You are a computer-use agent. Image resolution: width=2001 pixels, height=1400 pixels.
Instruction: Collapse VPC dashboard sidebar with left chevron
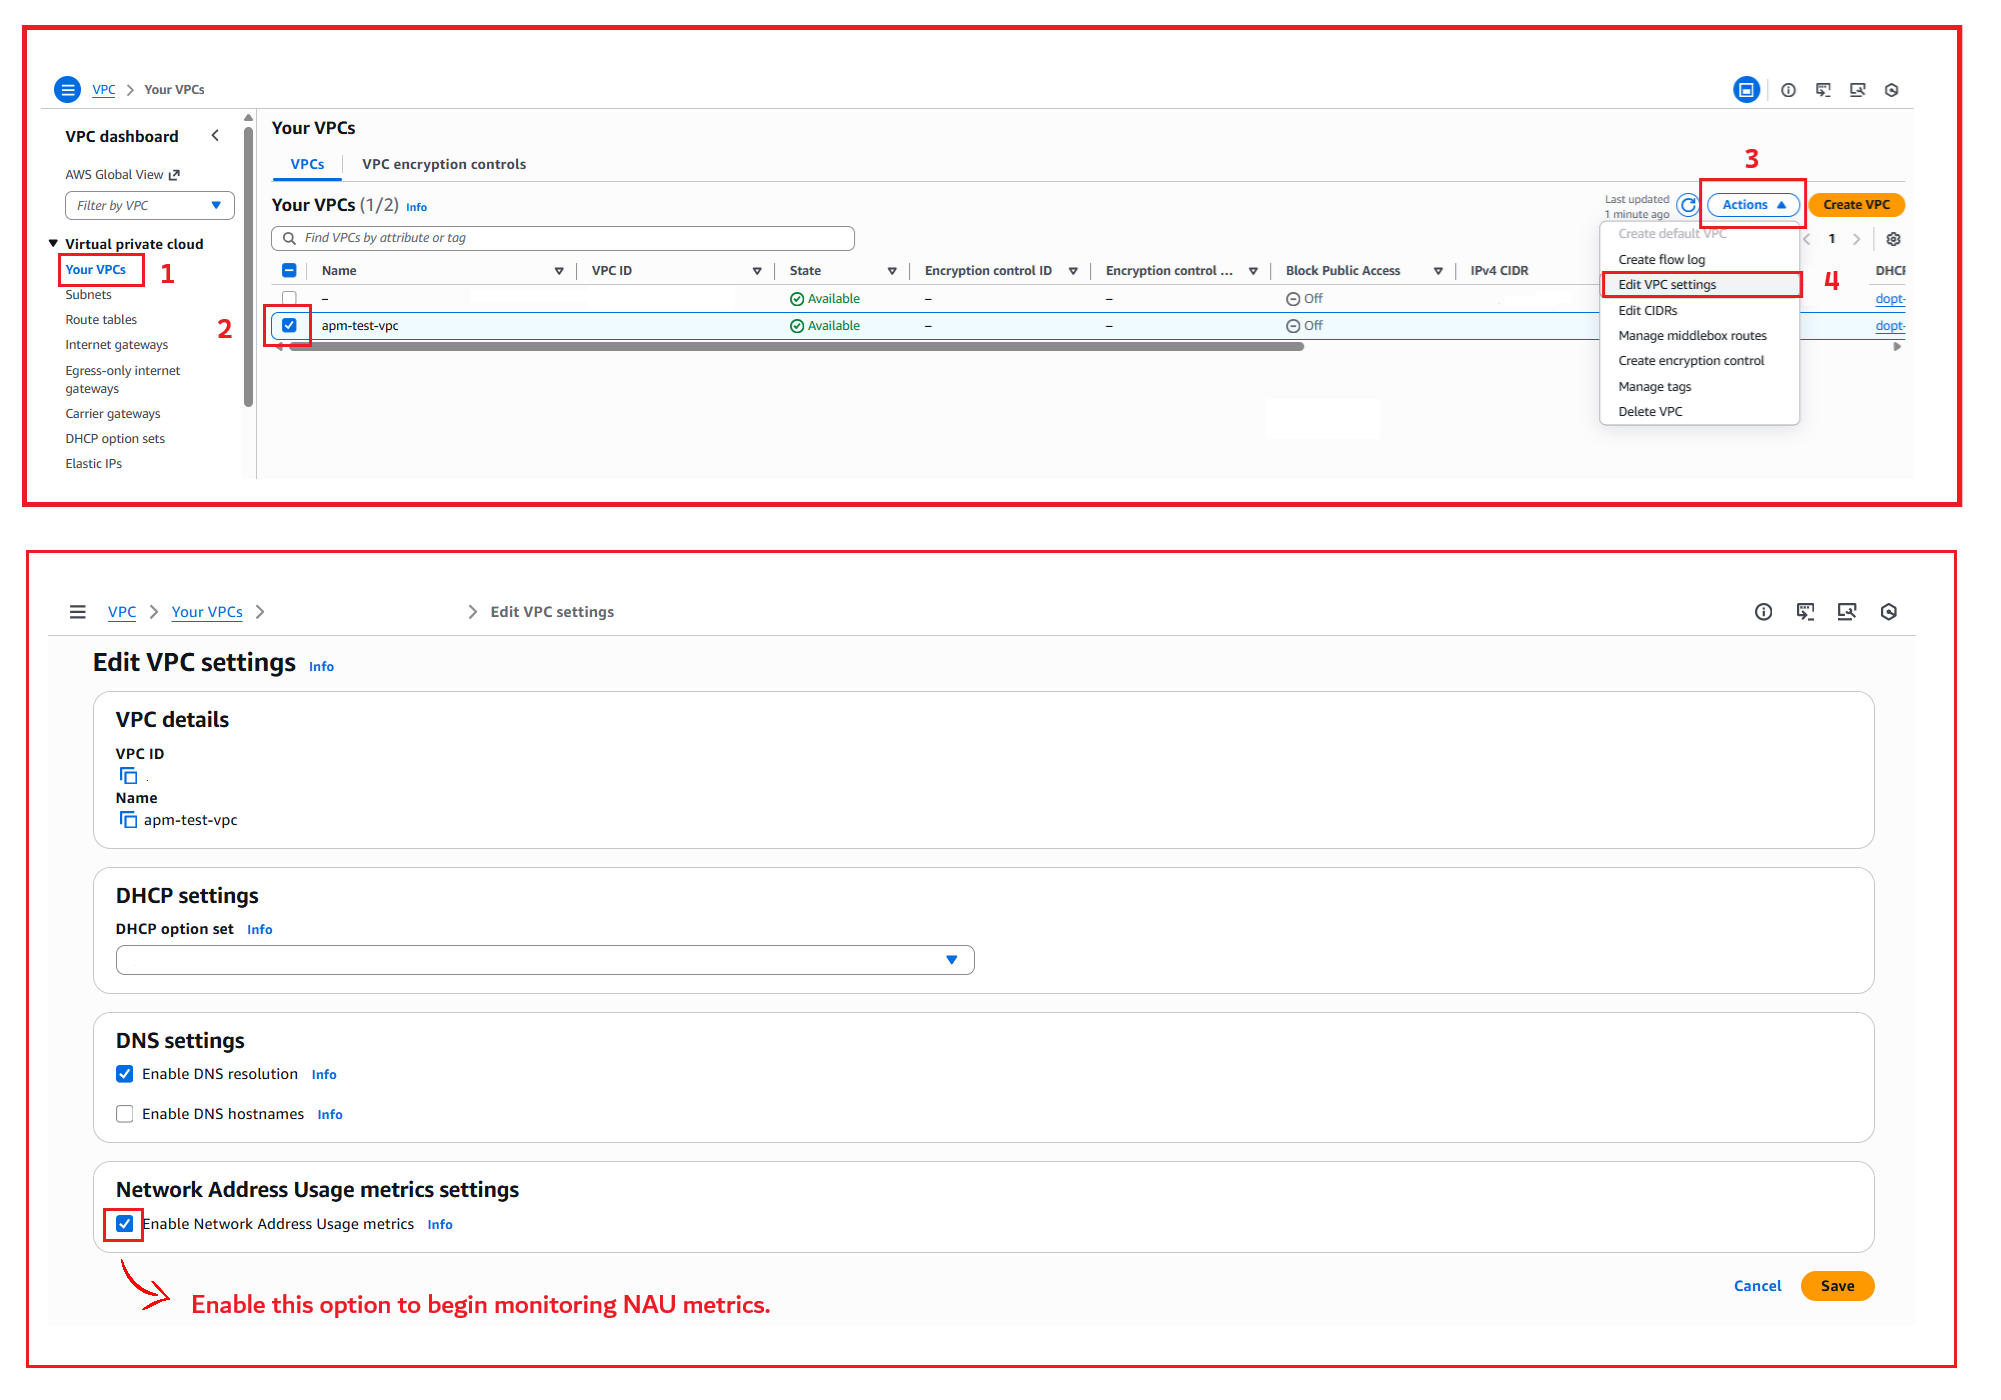(215, 136)
